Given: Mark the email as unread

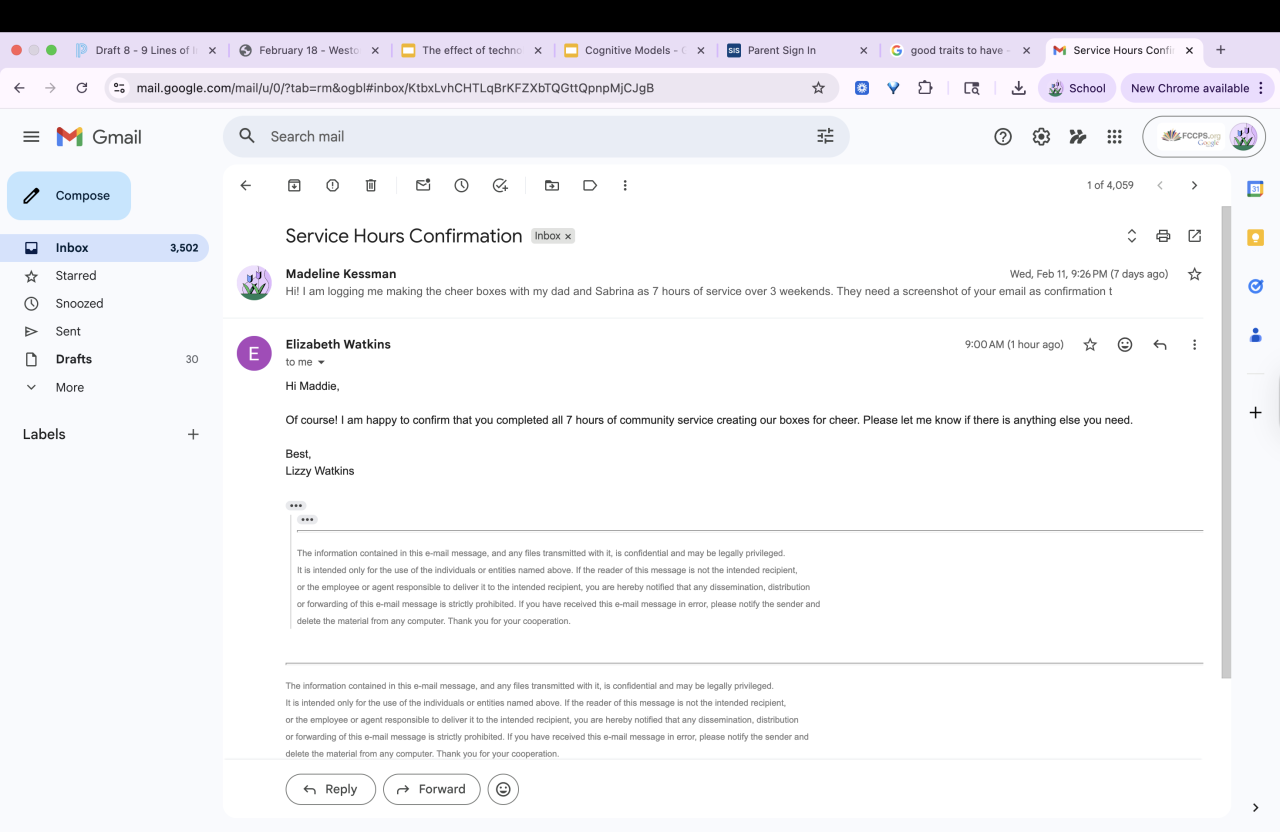Looking at the screenshot, I should point(423,185).
